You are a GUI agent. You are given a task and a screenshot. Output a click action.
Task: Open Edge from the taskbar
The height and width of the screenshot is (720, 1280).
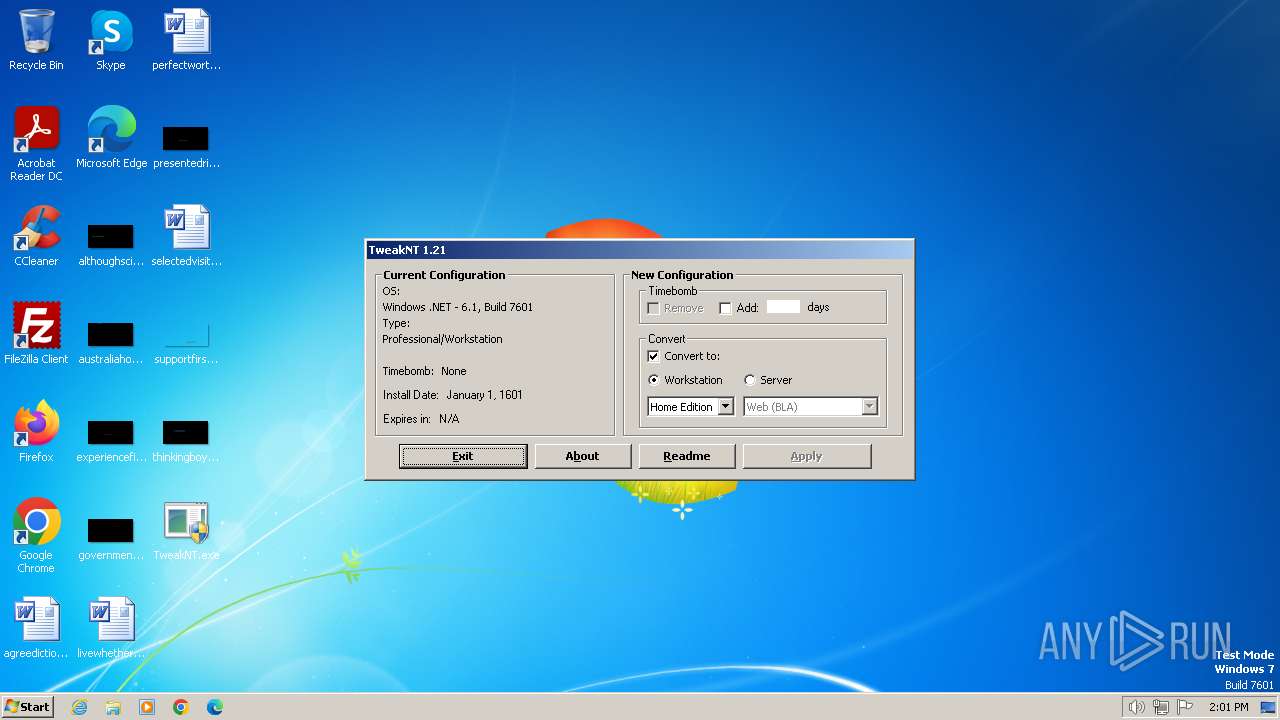tap(215, 707)
